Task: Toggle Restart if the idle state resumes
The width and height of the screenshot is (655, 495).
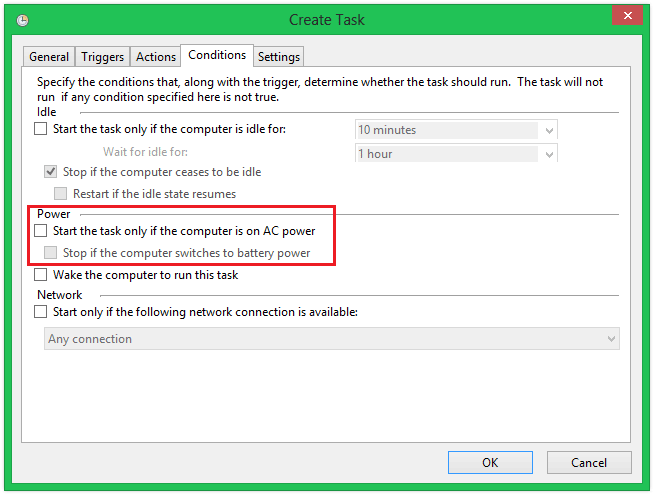Action: point(61,193)
